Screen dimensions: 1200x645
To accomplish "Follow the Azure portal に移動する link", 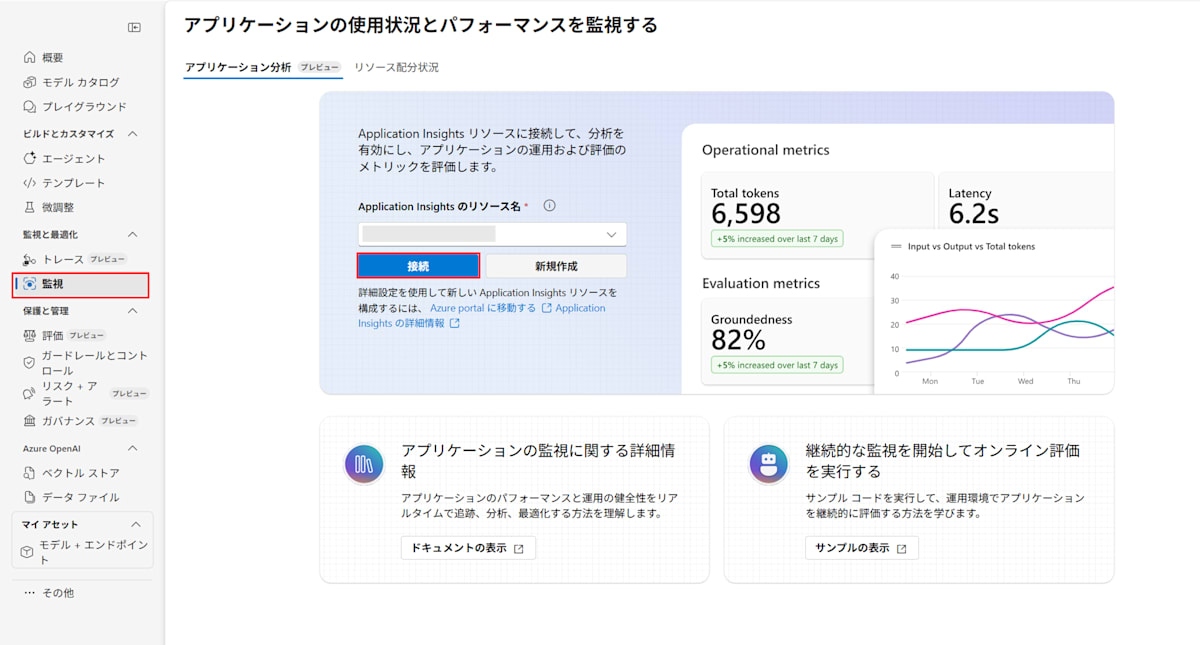I will (483, 308).
